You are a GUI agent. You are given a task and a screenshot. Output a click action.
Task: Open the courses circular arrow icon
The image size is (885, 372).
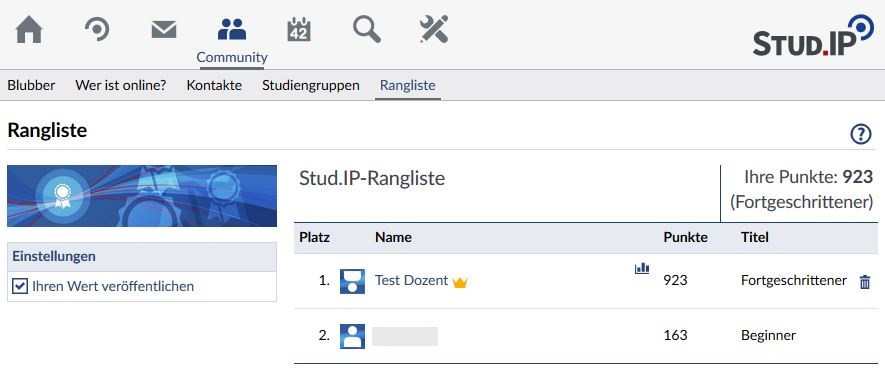tap(97, 29)
